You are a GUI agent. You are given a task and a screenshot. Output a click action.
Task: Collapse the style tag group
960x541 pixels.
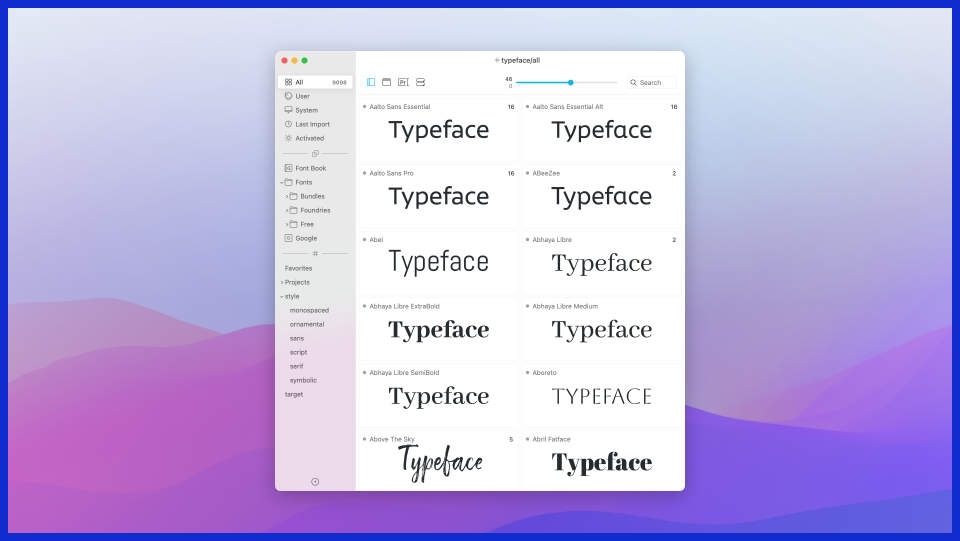[x=282, y=296]
